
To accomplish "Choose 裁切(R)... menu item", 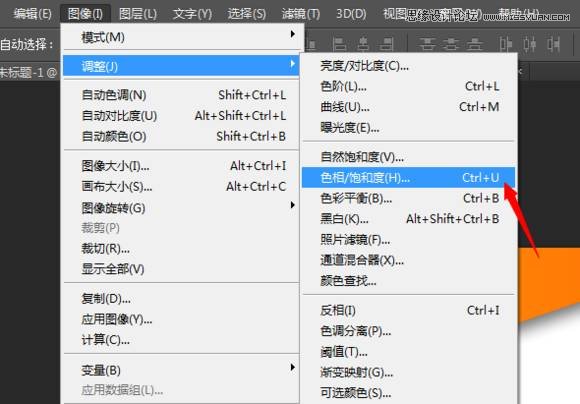I will [181, 248].
